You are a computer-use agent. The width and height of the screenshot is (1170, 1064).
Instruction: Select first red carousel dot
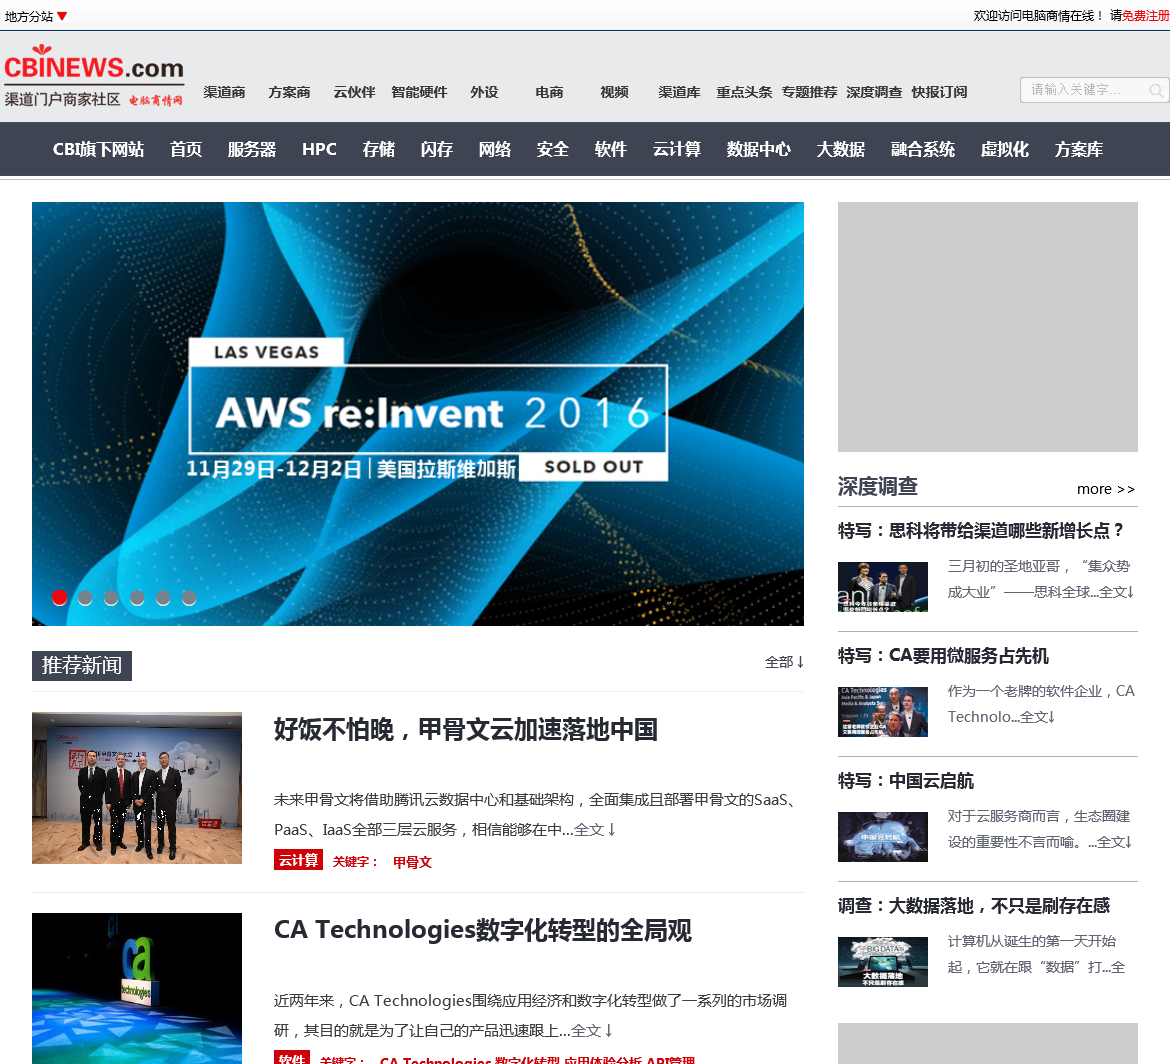tap(60, 598)
